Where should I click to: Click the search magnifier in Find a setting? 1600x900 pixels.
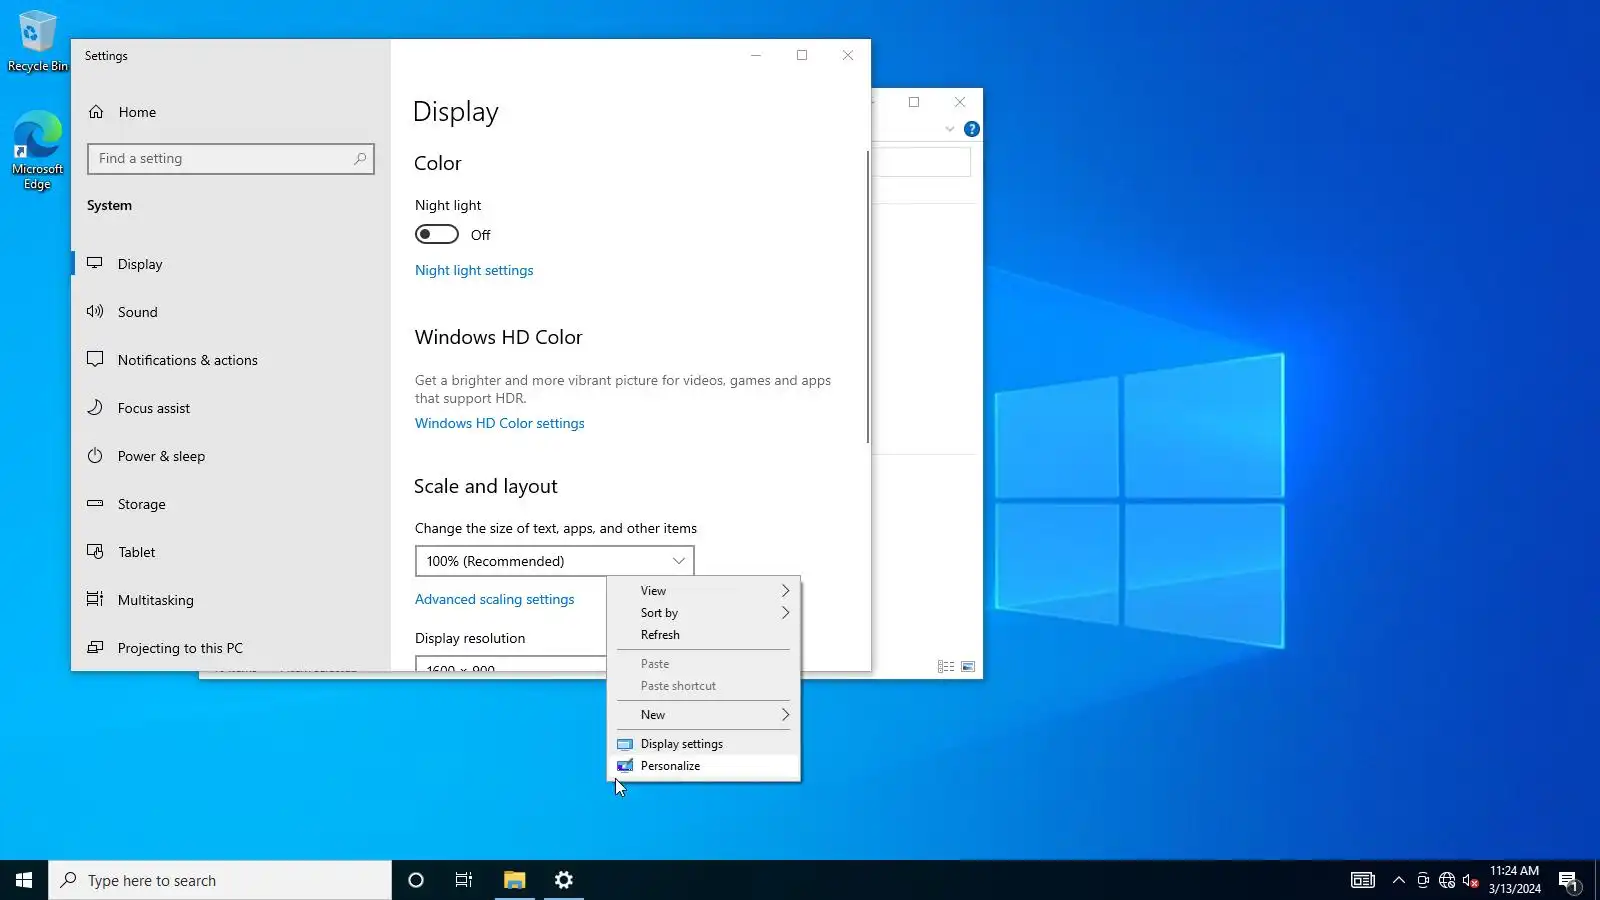(x=360, y=158)
